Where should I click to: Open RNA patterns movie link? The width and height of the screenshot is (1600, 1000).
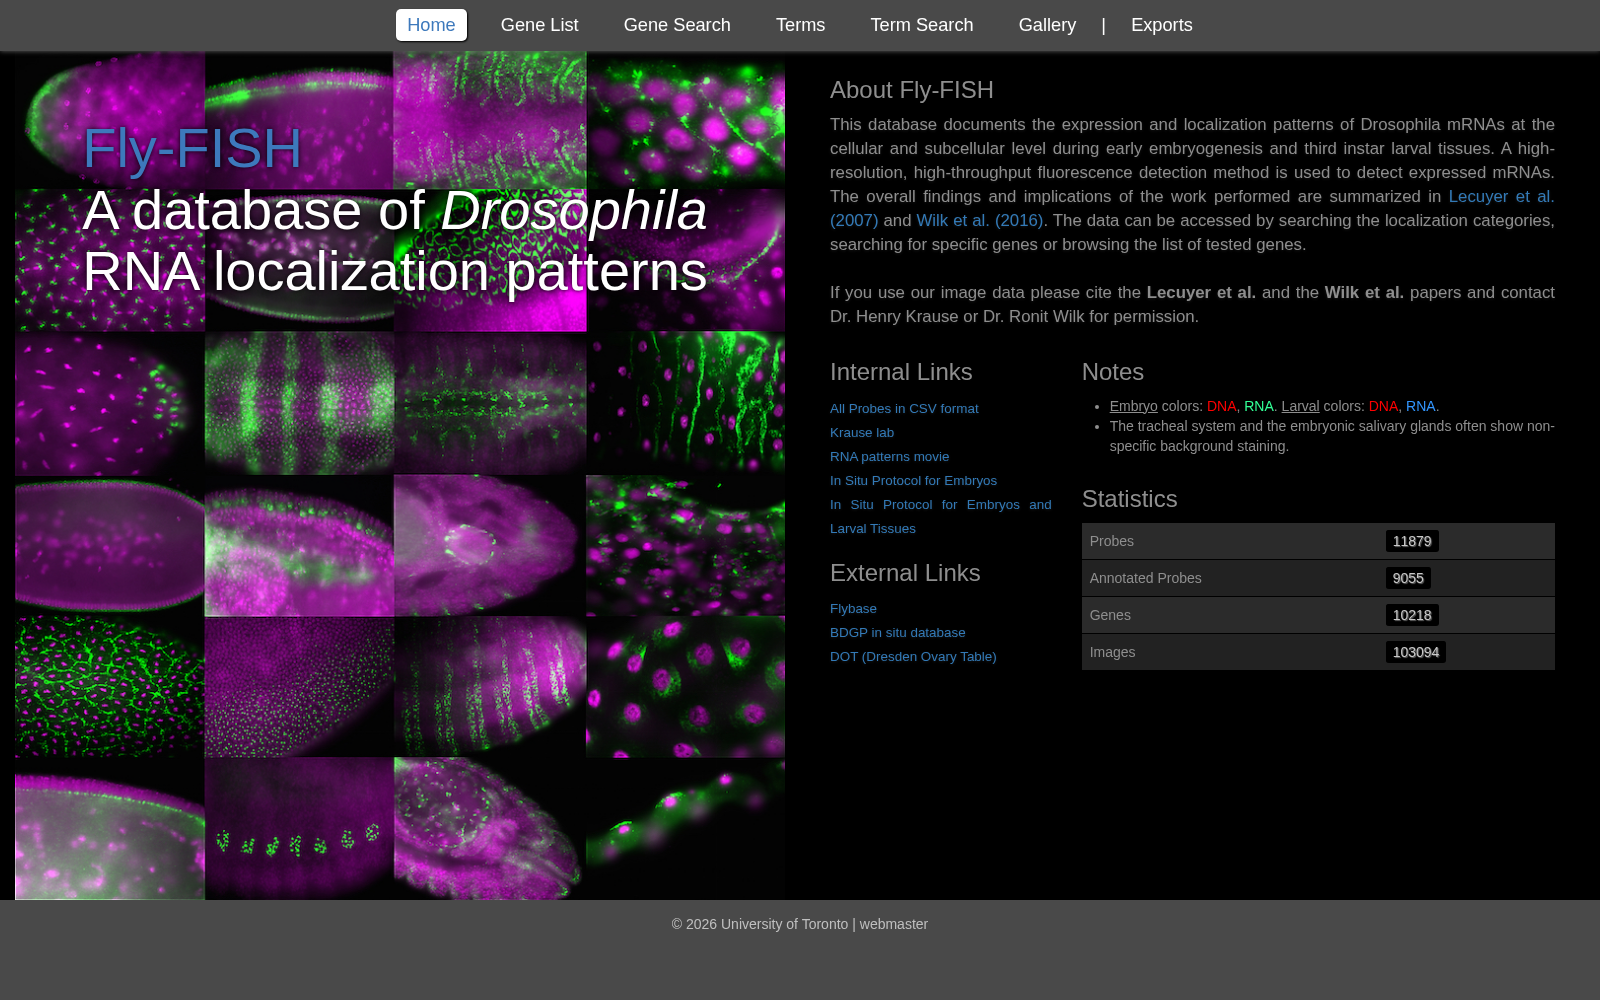pyautogui.click(x=889, y=457)
